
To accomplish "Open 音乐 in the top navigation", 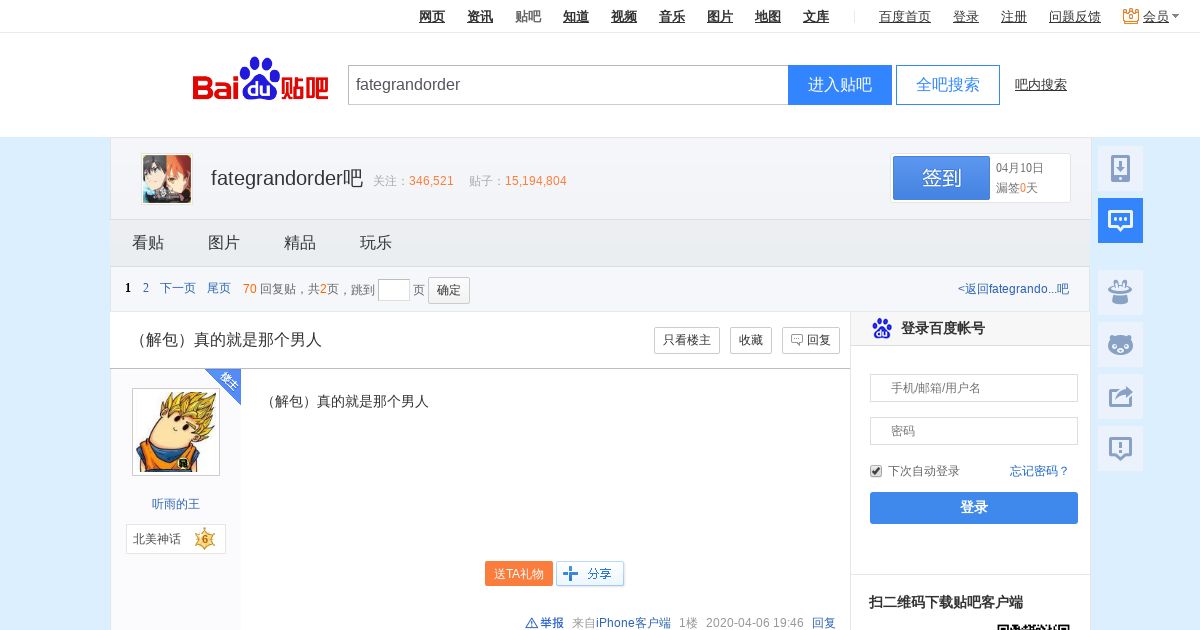I will (x=672, y=16).
